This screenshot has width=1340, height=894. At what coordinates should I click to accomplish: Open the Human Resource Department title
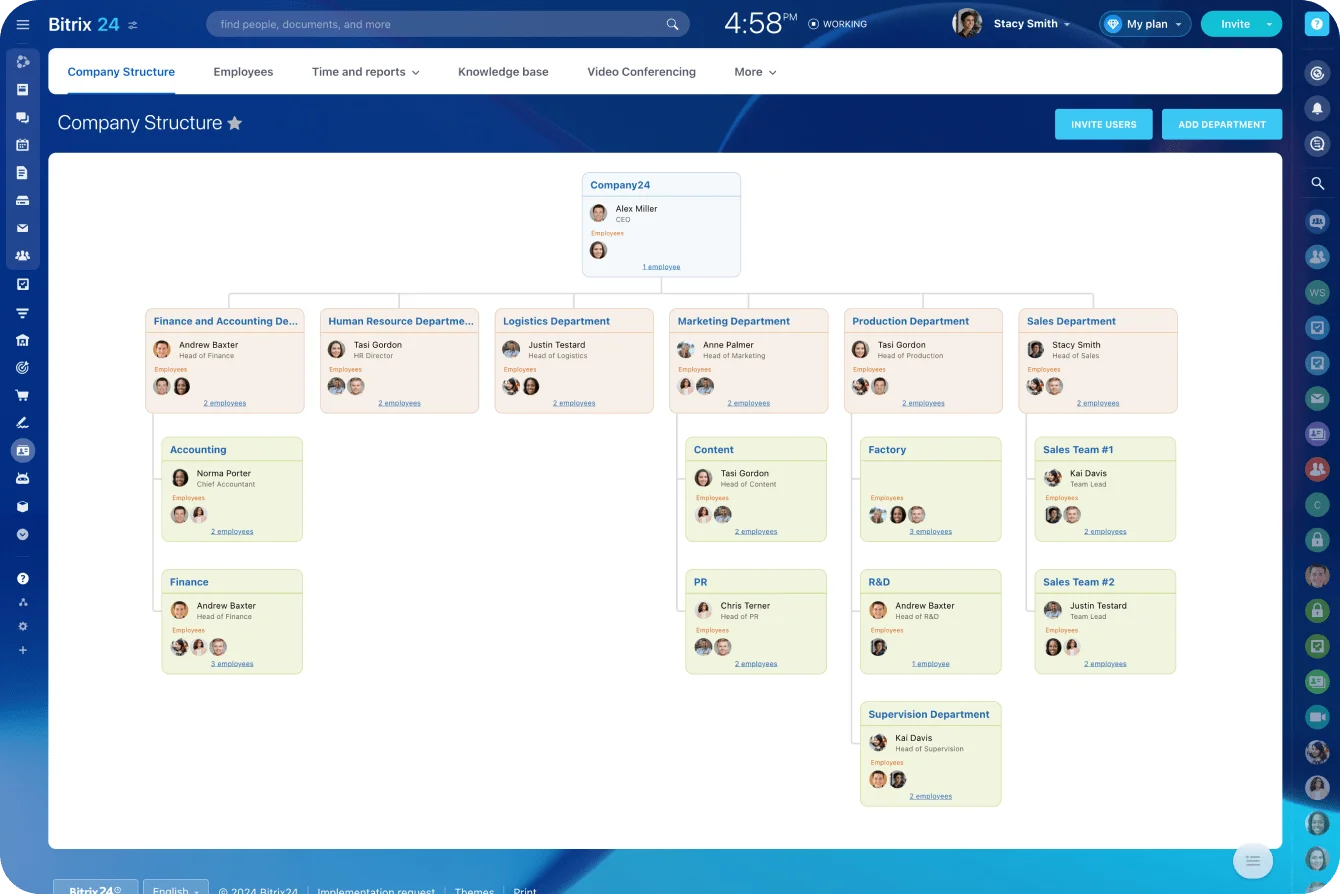pos(401,321)
